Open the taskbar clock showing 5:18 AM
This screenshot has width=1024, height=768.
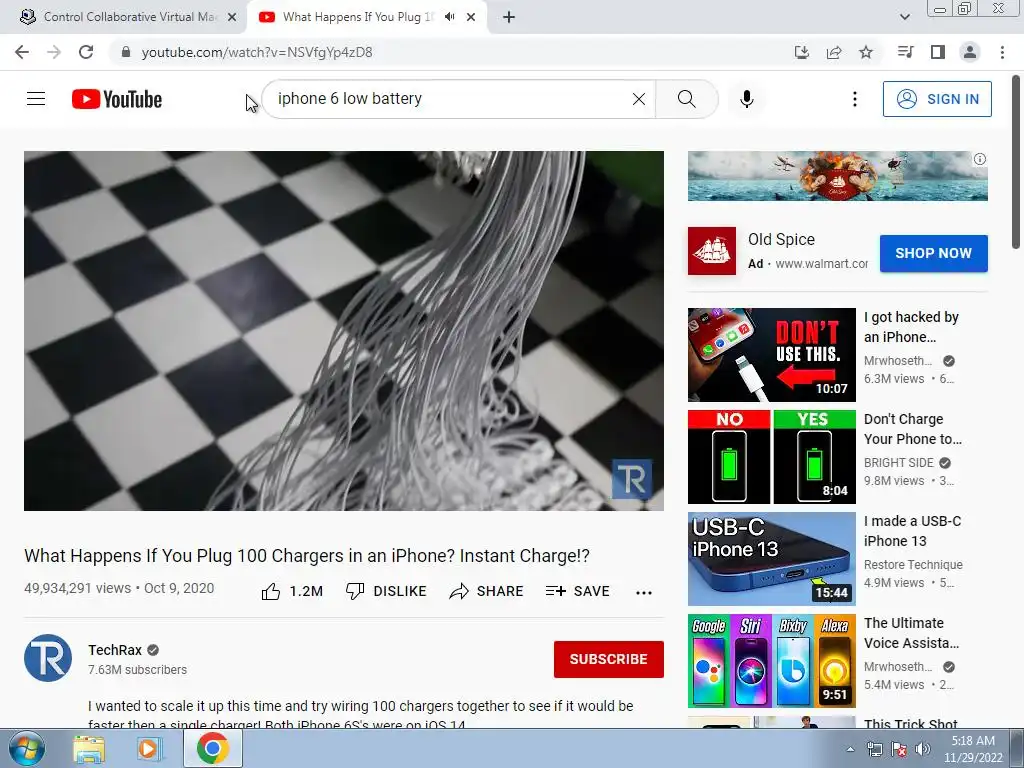(x=973, y=748)
